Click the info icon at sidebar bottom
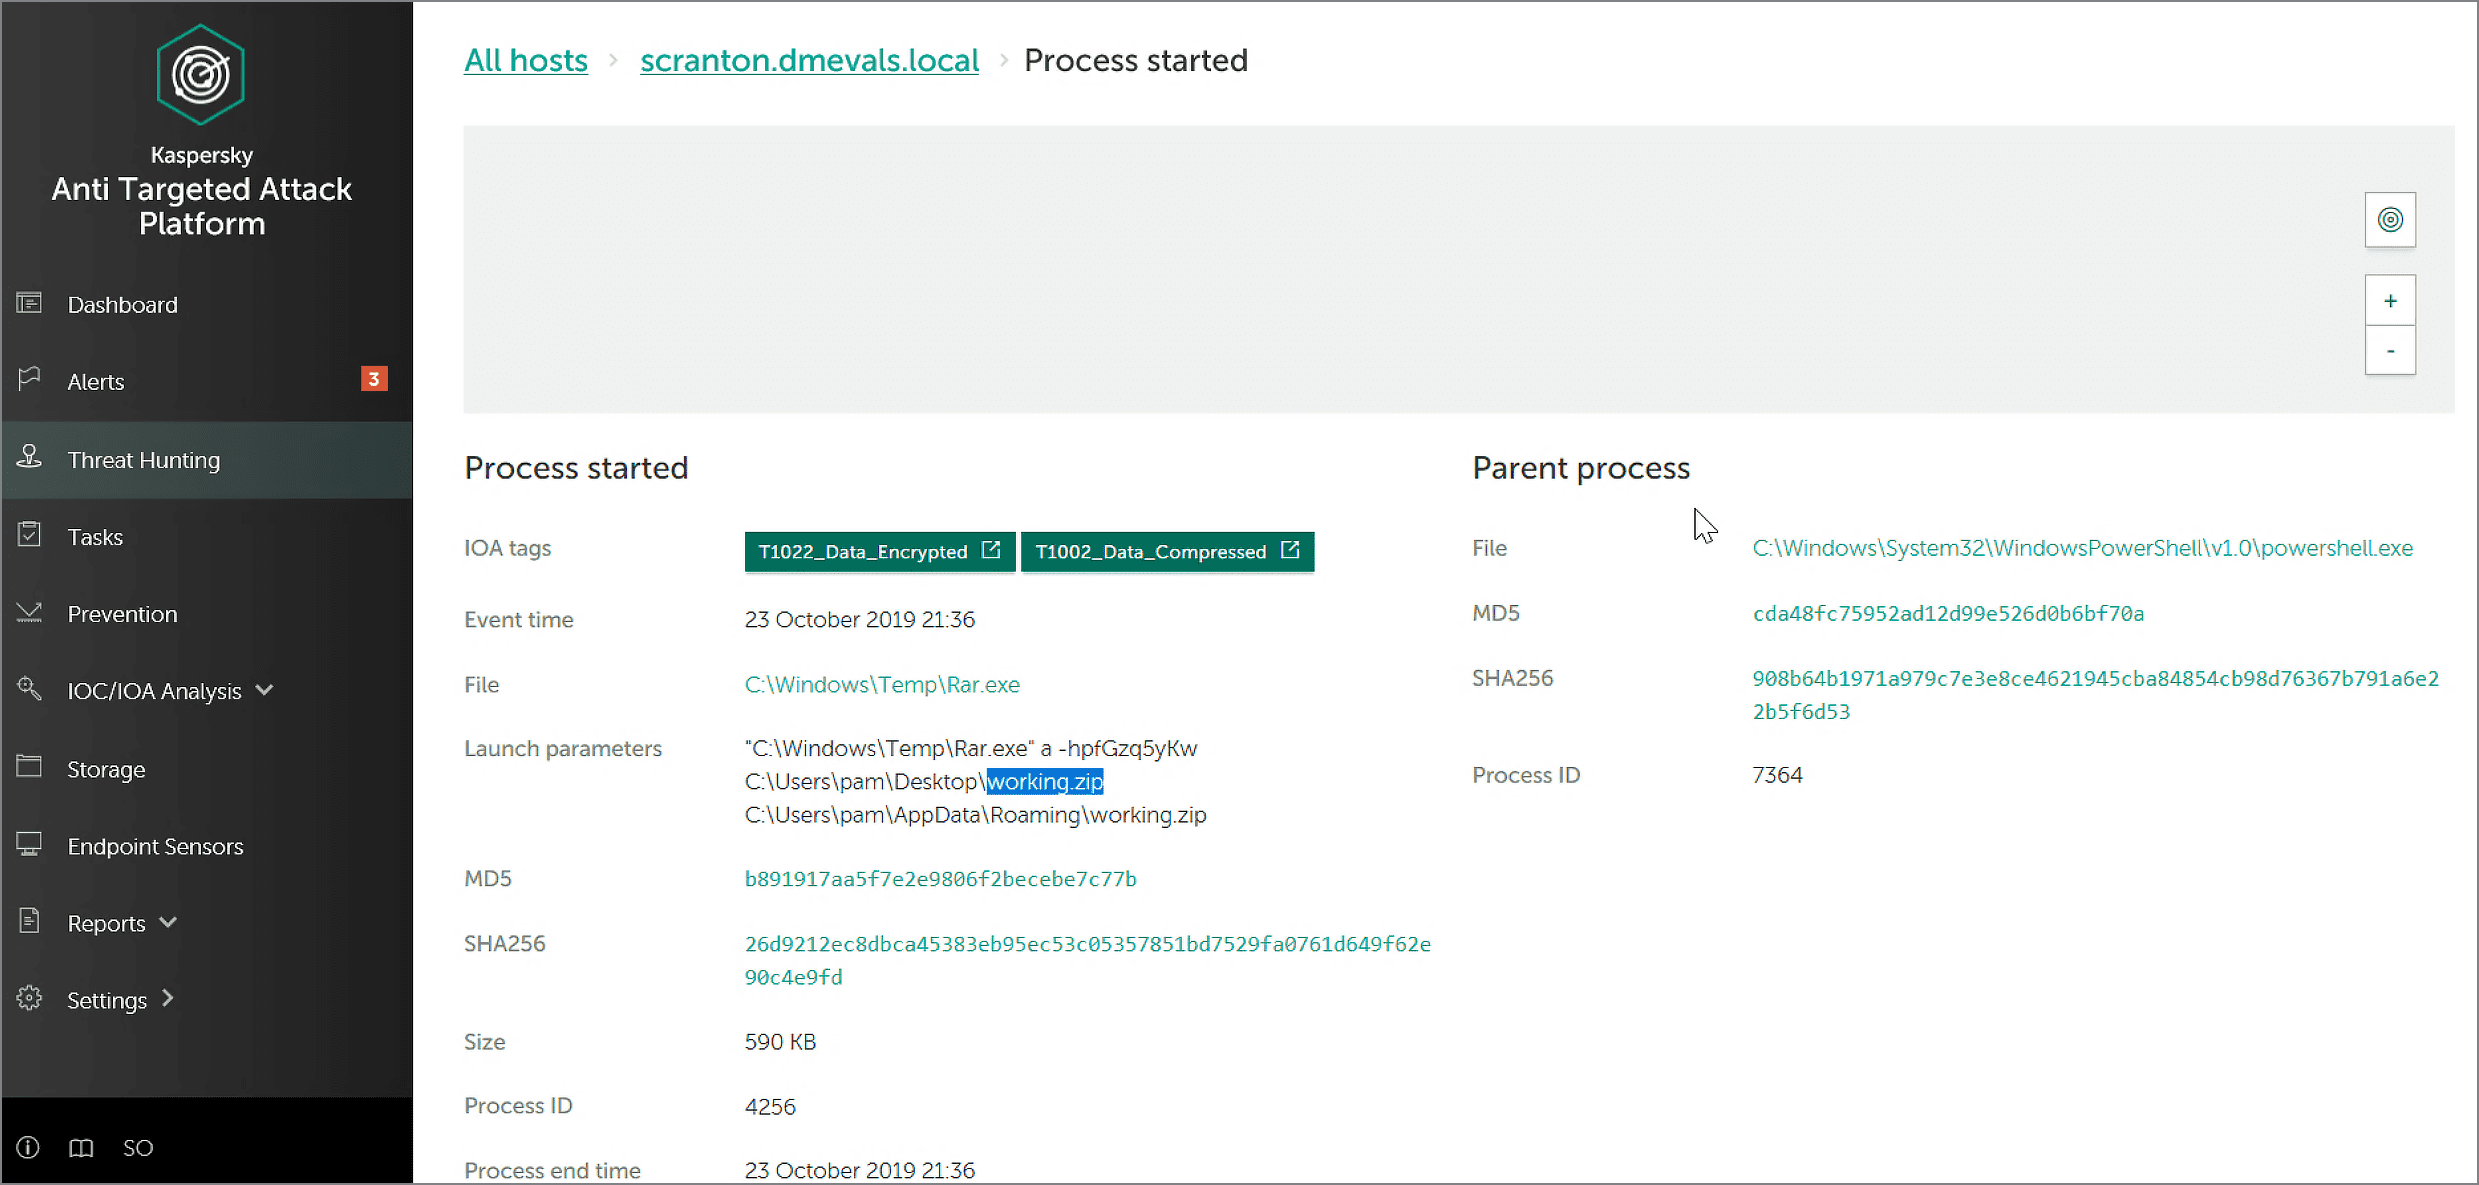Image resolution: width=2479 pixels, height=1185 pixels. [28, 1147]
